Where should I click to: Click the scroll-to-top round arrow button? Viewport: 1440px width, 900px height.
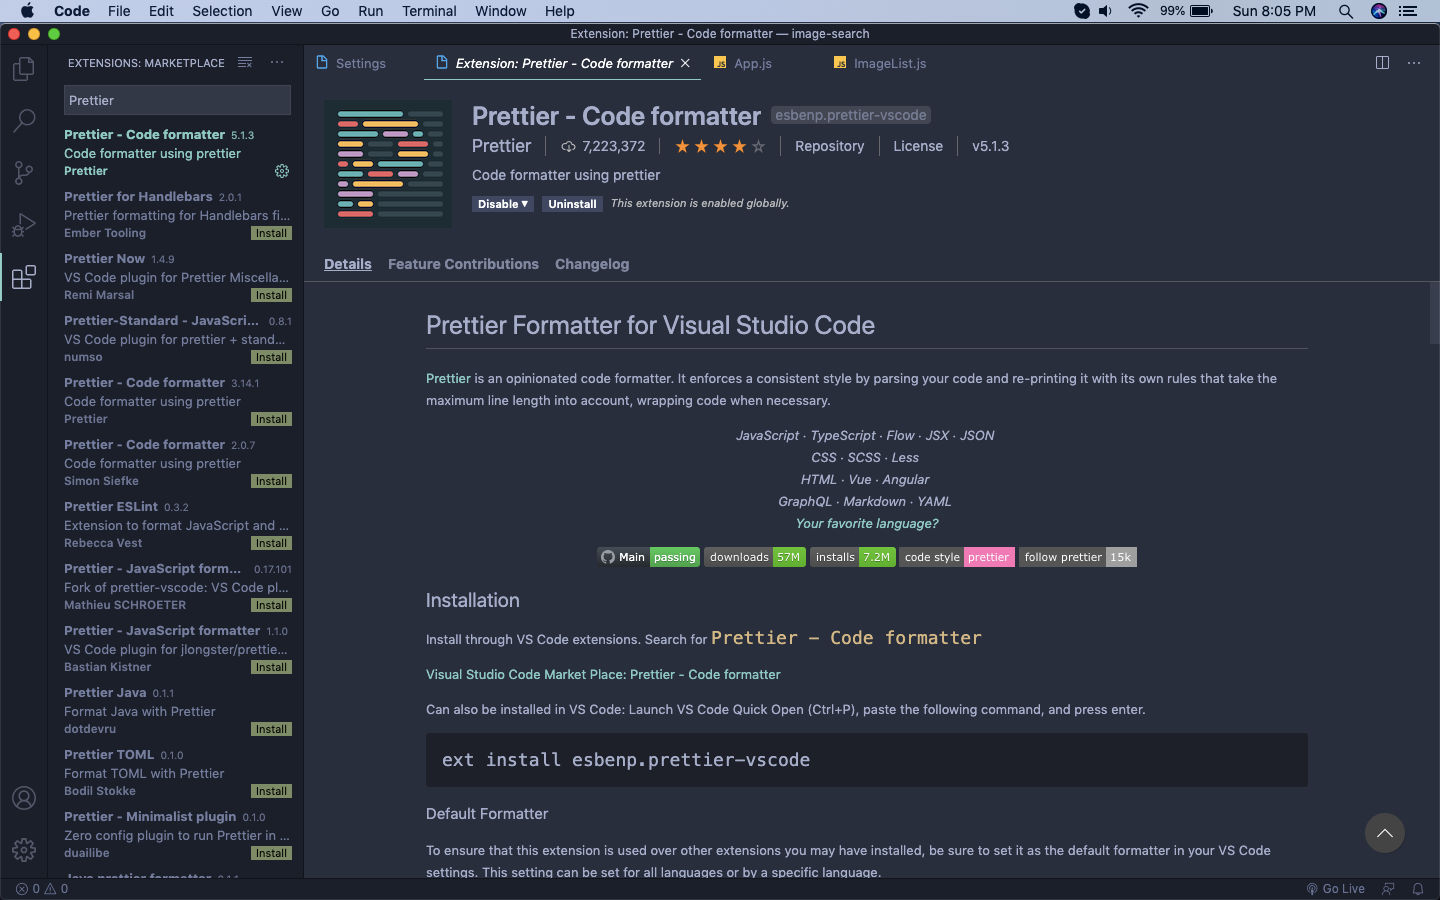click(1385, 833)
